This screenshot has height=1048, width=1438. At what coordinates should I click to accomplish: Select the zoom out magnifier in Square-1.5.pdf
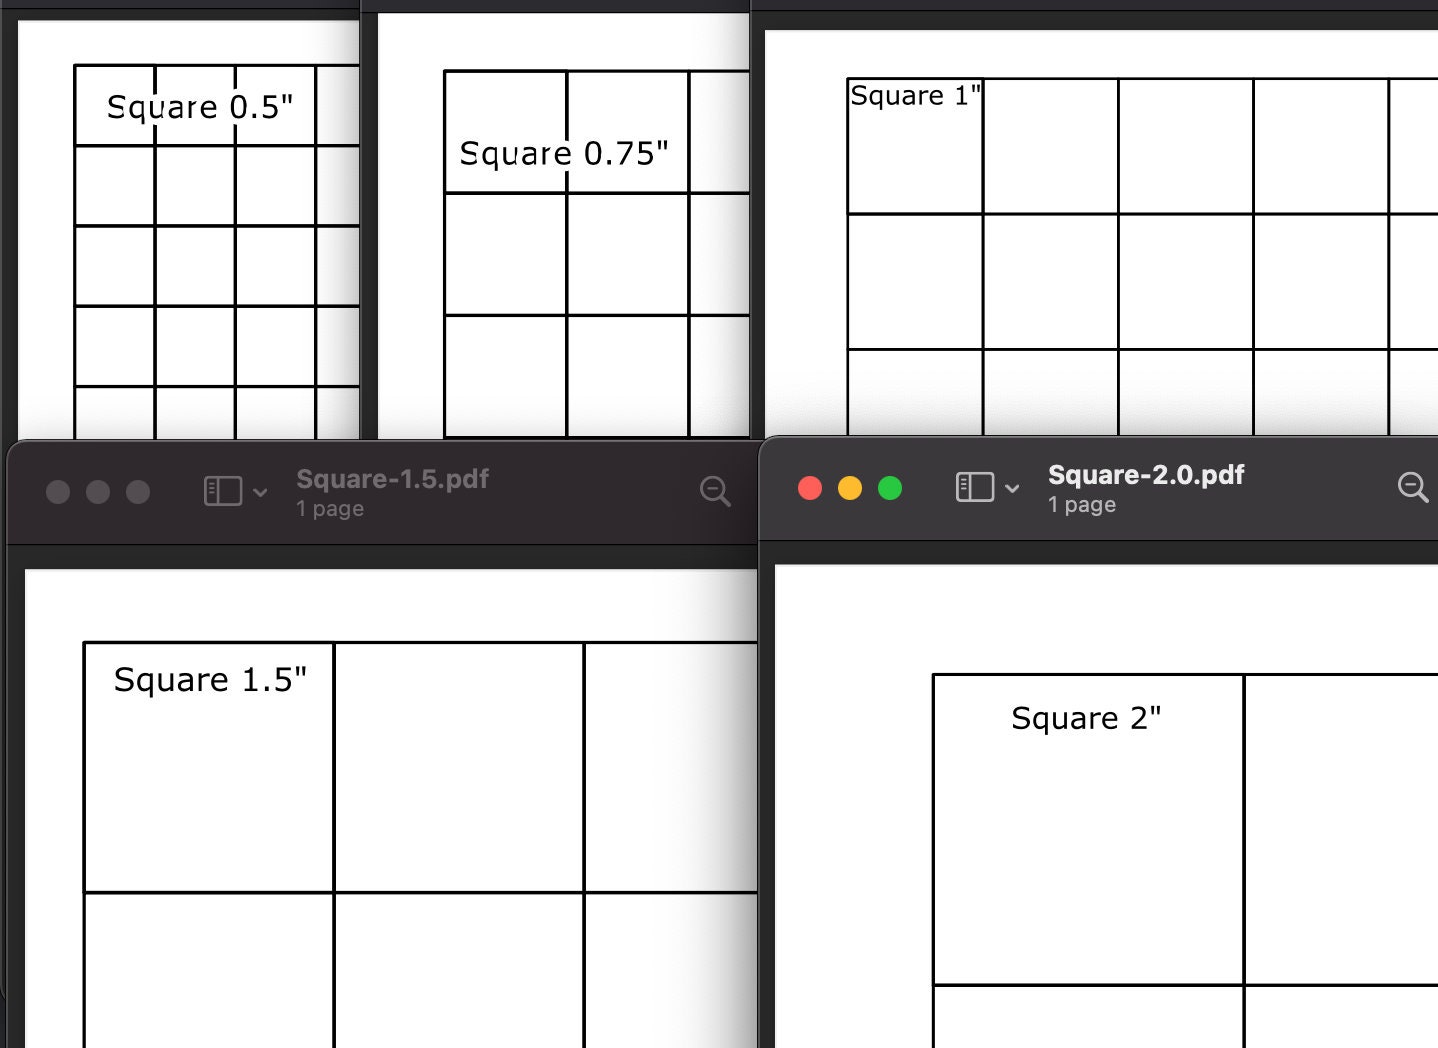click(714, 490)
